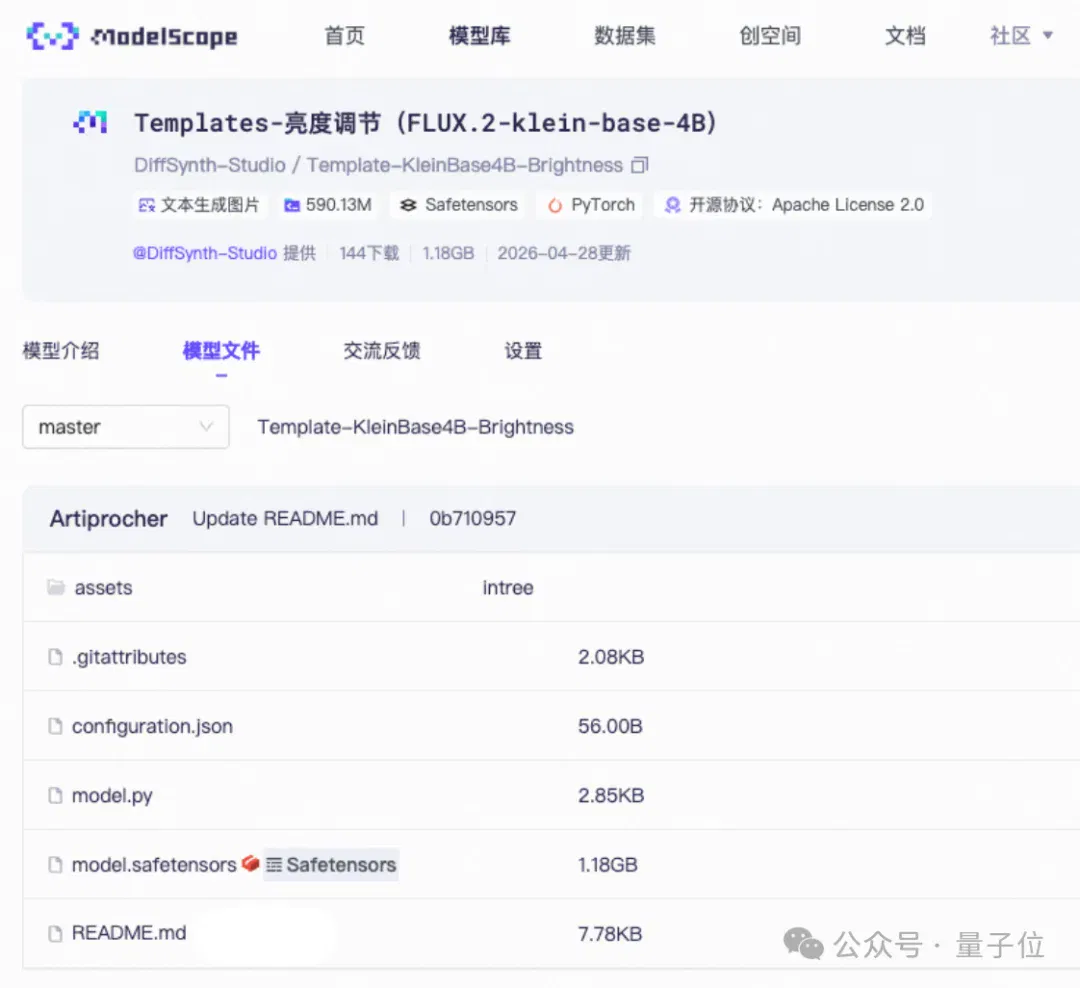Click the 2.85KB size value
Viewport: 1080px width, 988px height.
point(611,796)
